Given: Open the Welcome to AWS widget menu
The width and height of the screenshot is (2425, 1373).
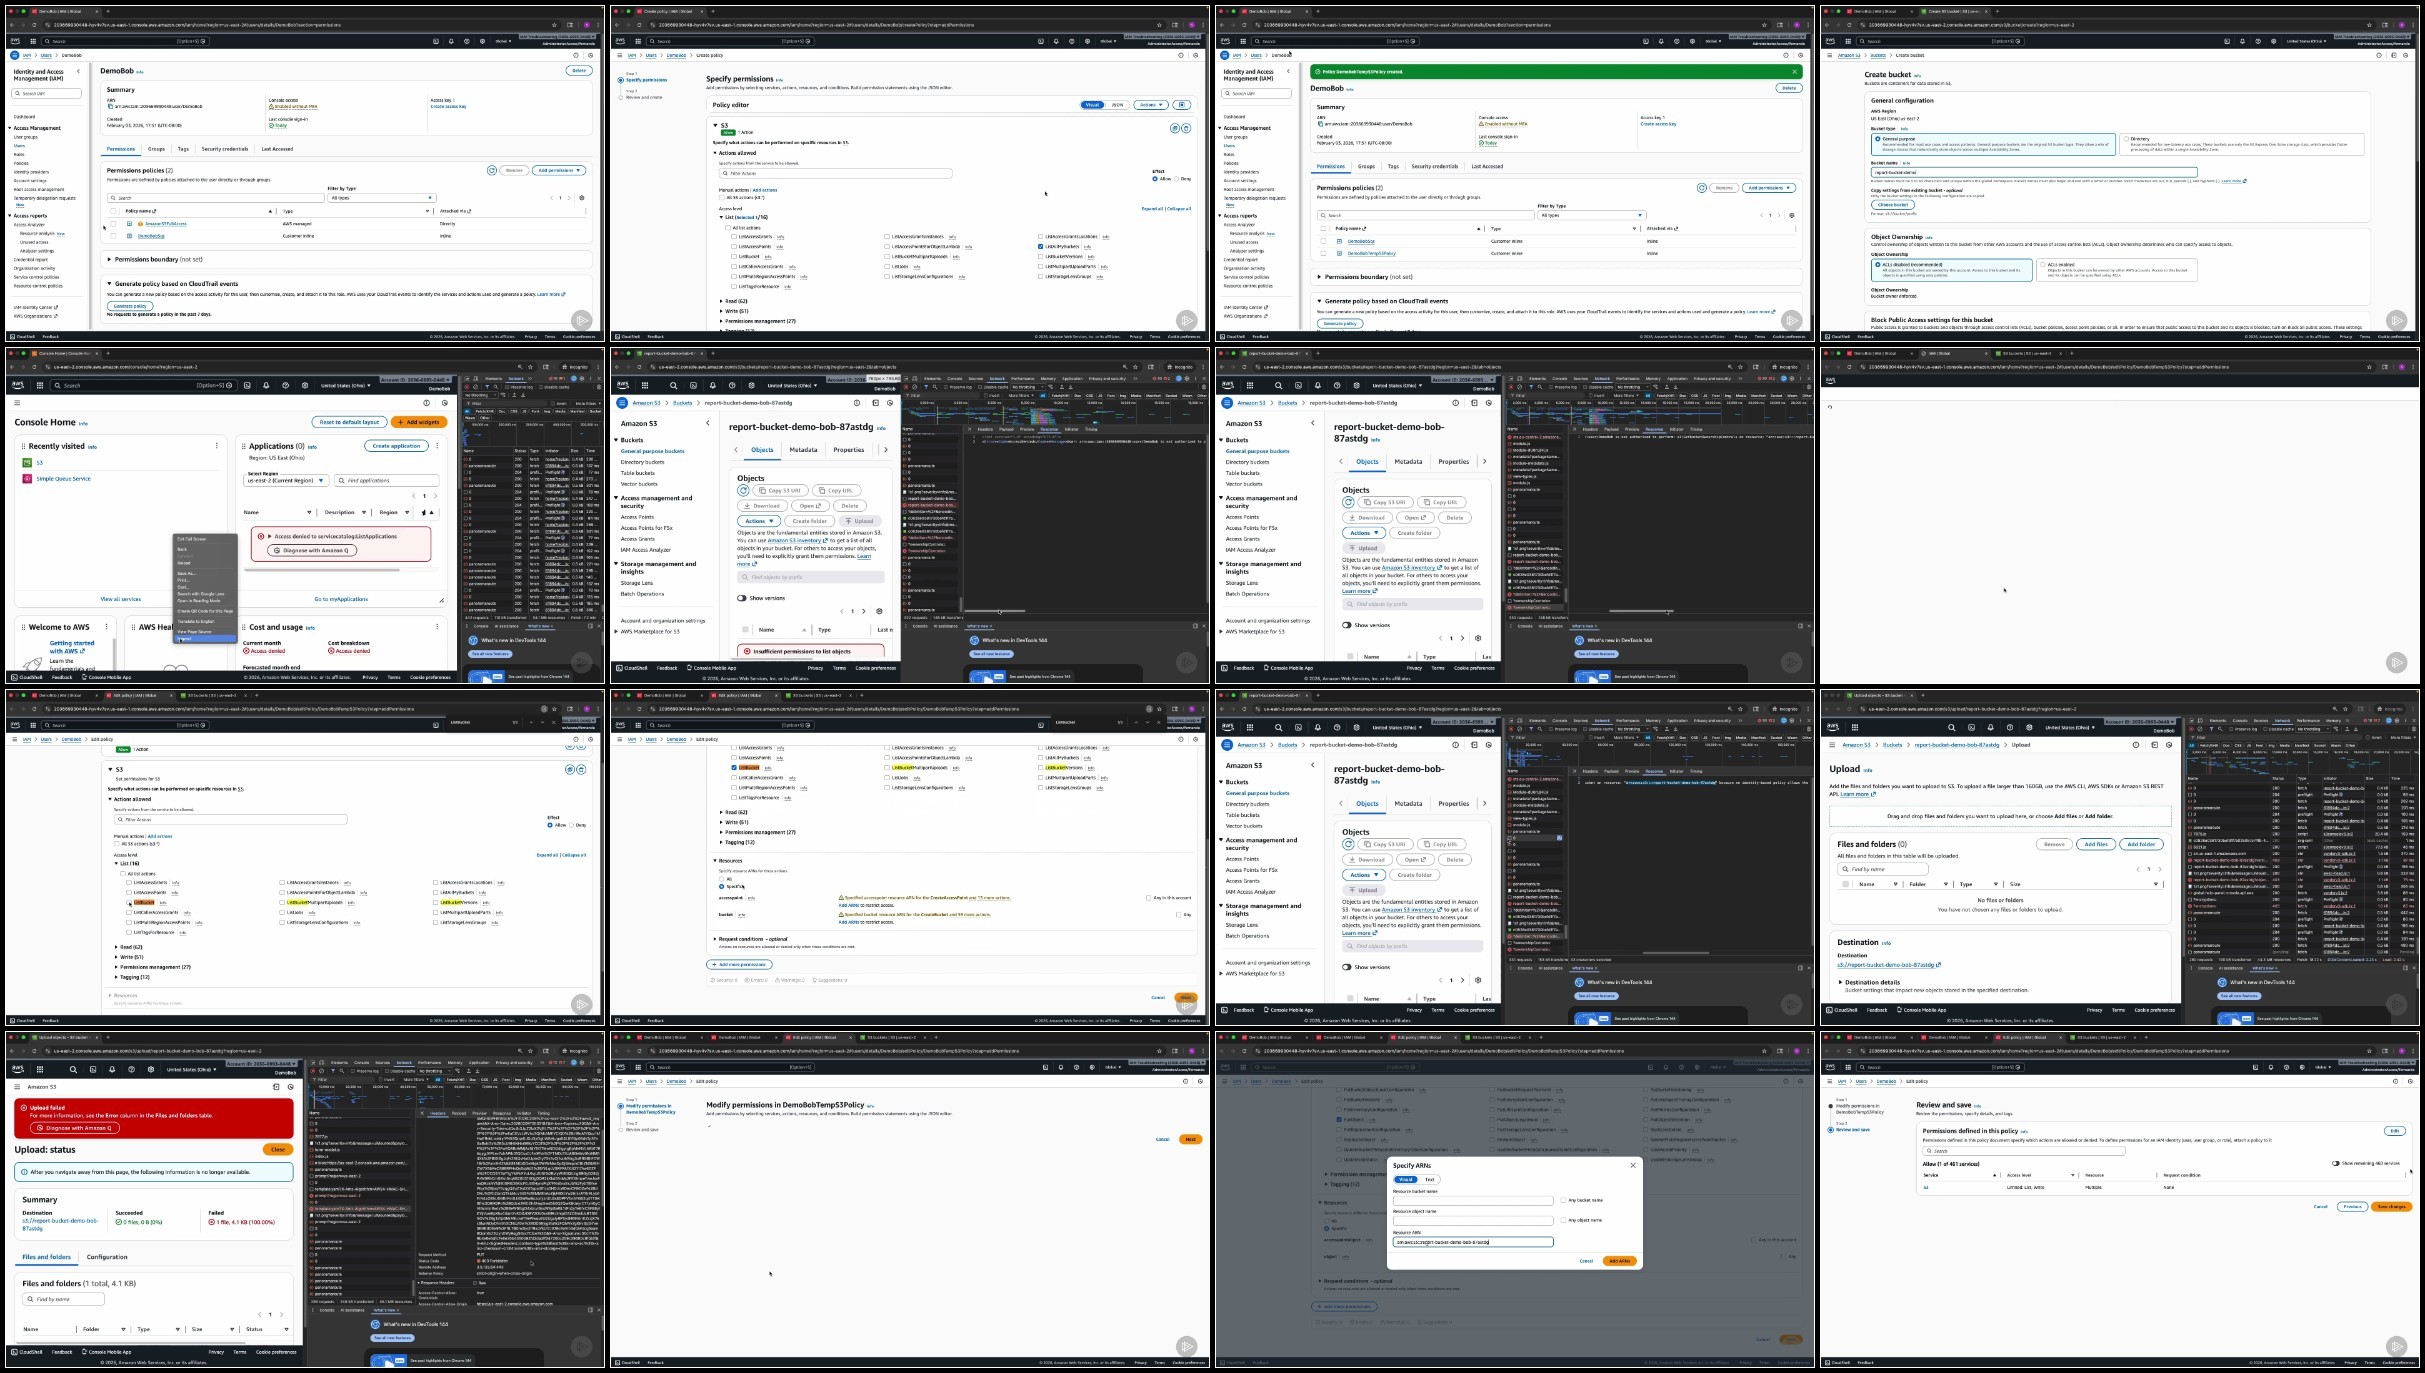Looking at the screenshot, I should (106, 627).
